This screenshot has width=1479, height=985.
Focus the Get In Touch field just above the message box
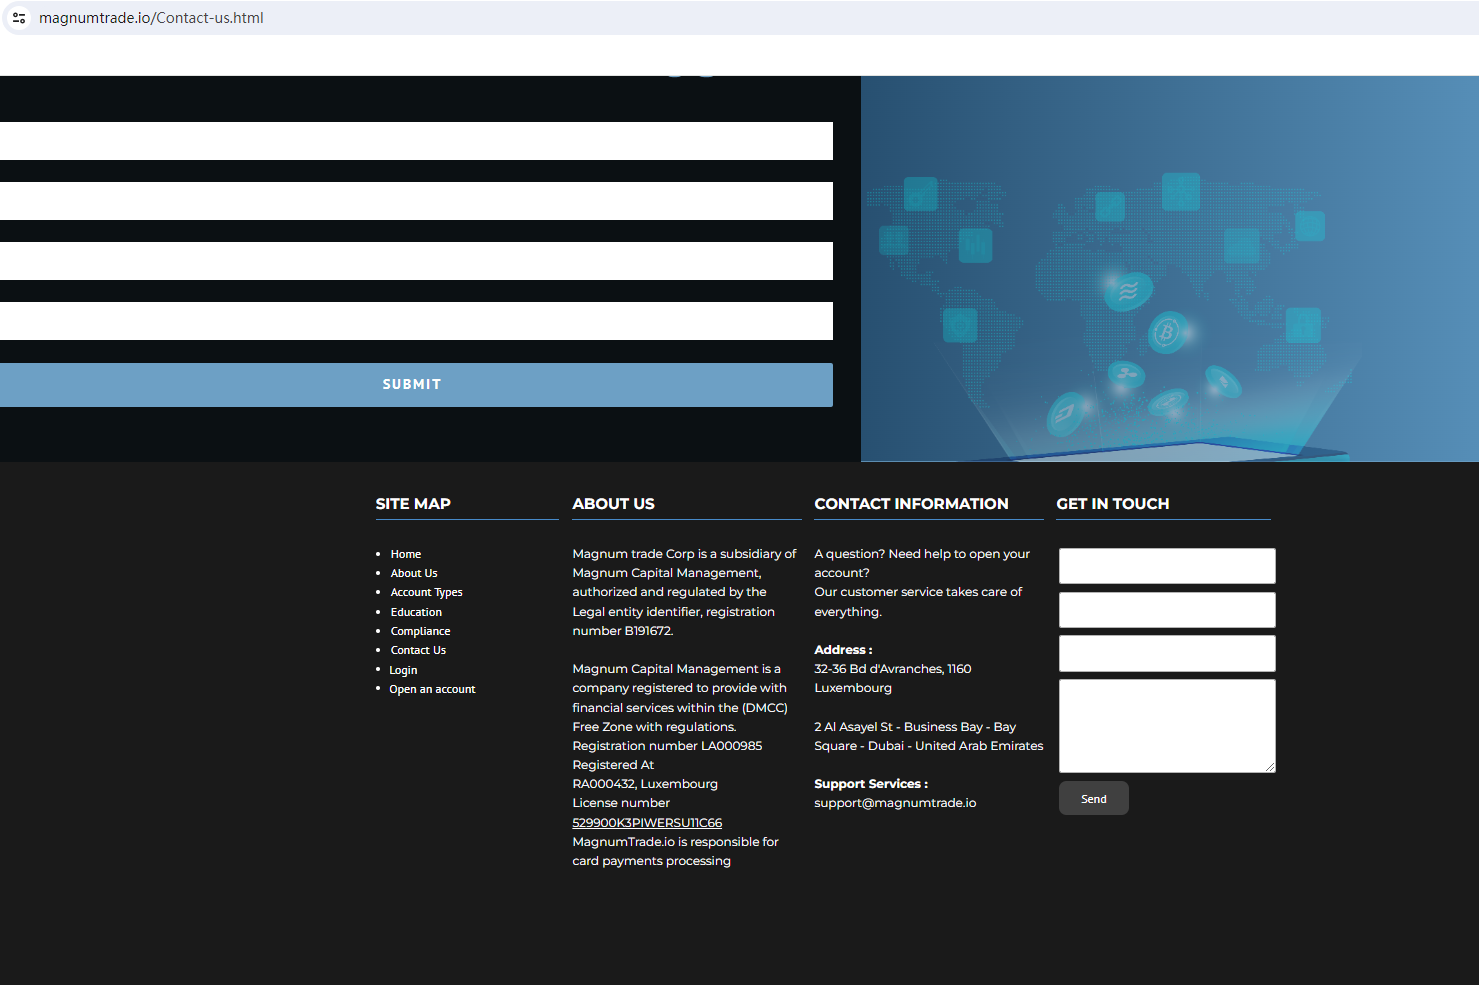[x=1167, y=654]
